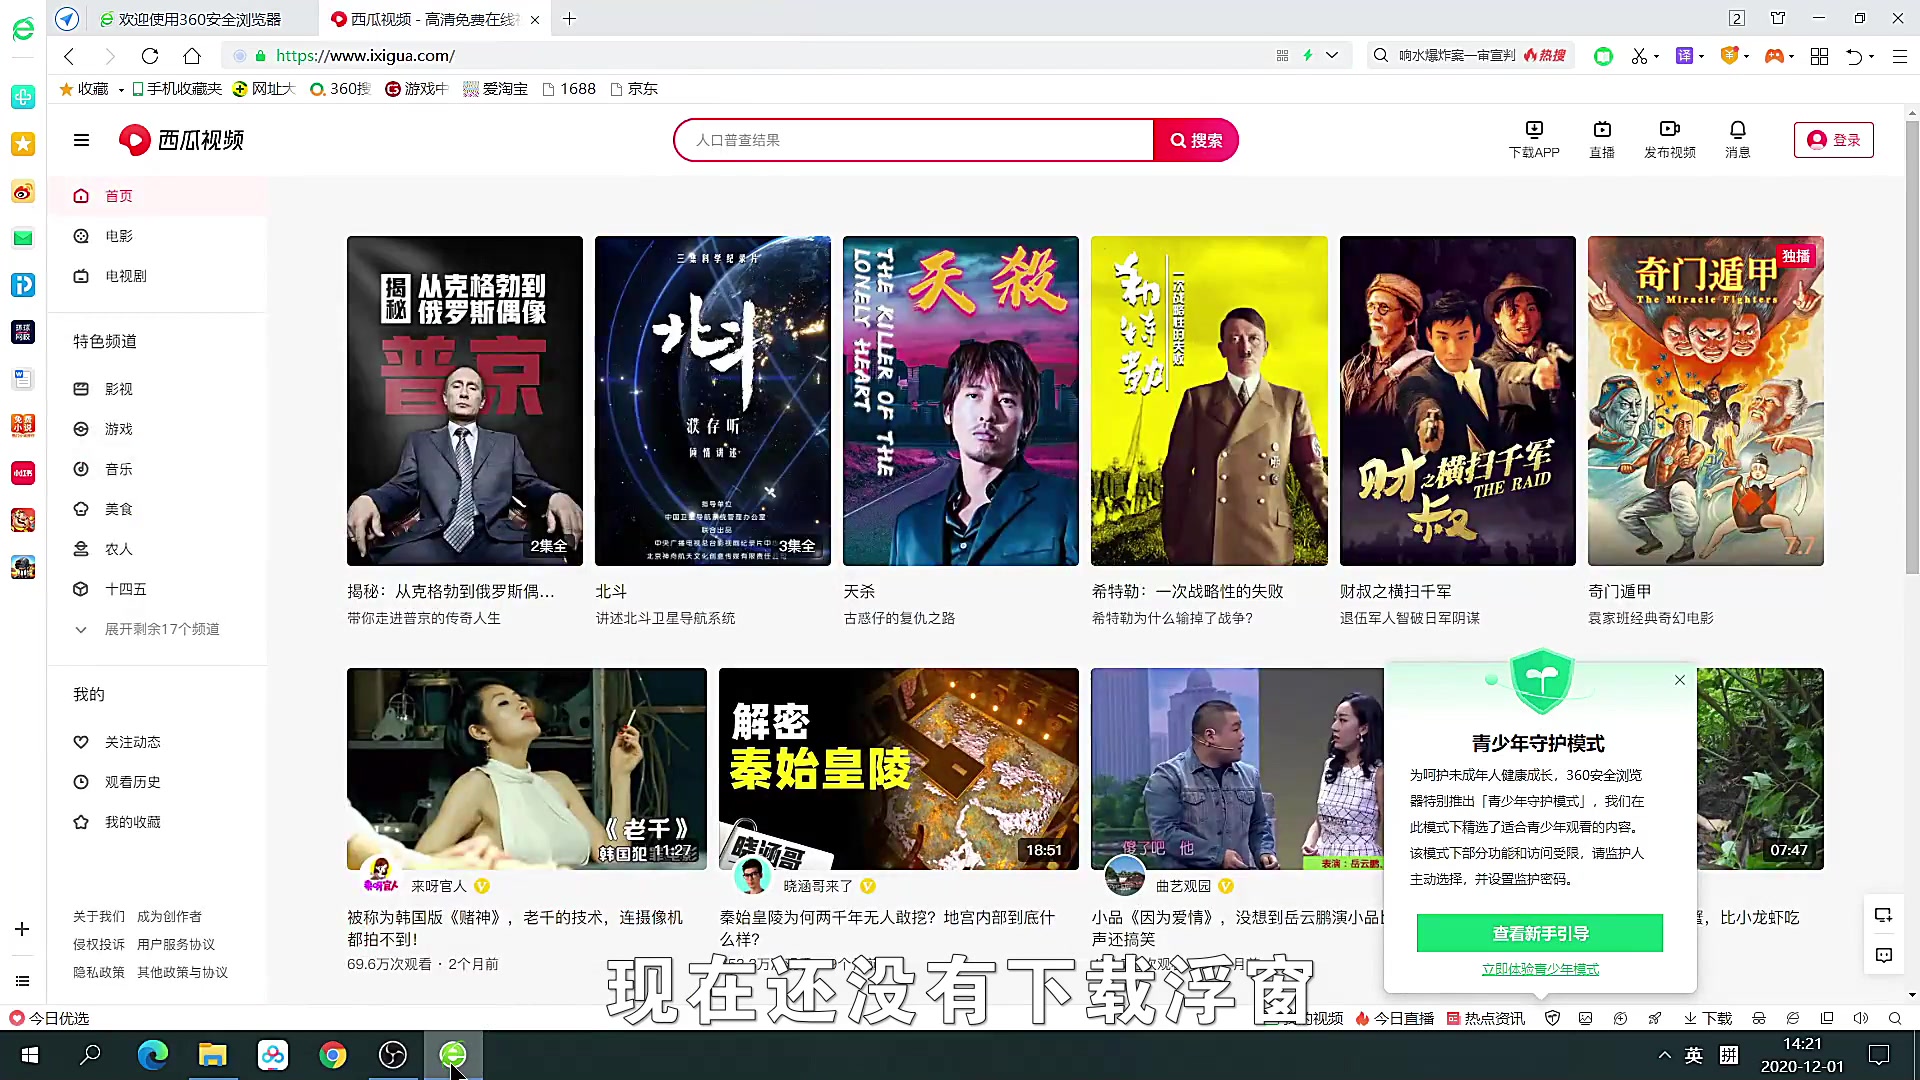Open 下载 downloads in status bar
This screenshot has width=1920, height=1080.
tap(1708, 1018)
